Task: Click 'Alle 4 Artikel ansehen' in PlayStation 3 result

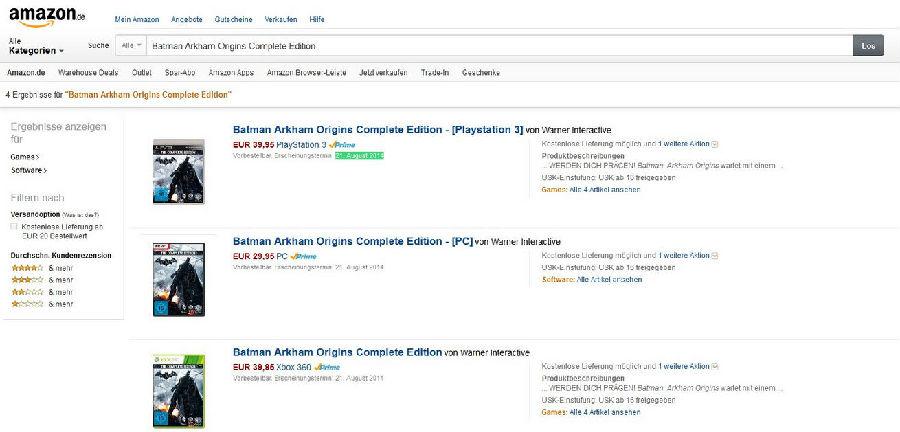Action: pyautogui.click(x=604, y=189)
